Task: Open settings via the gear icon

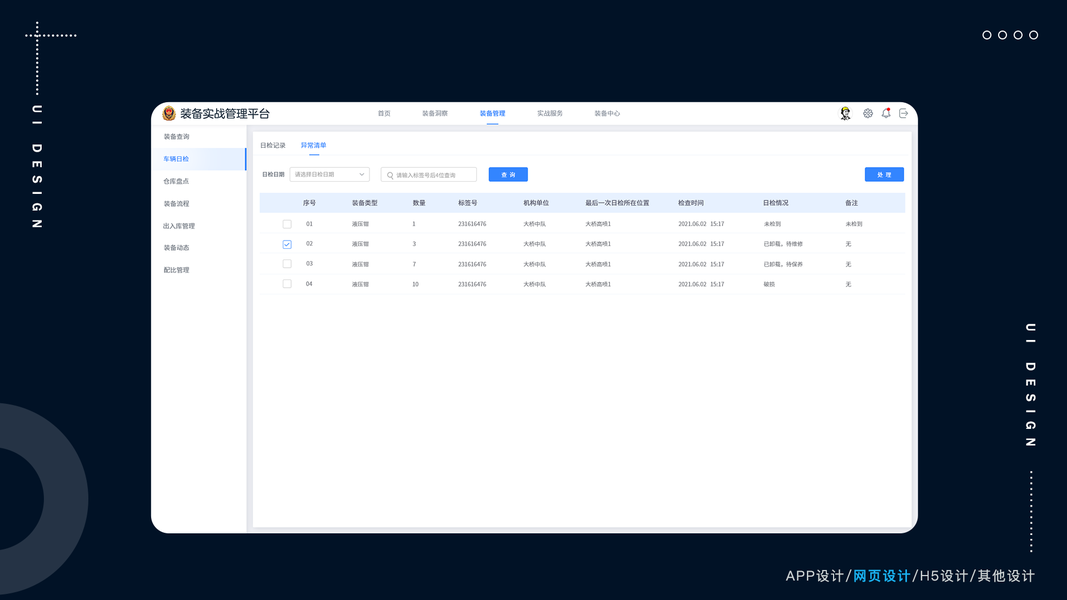Action: coord(868,114)
